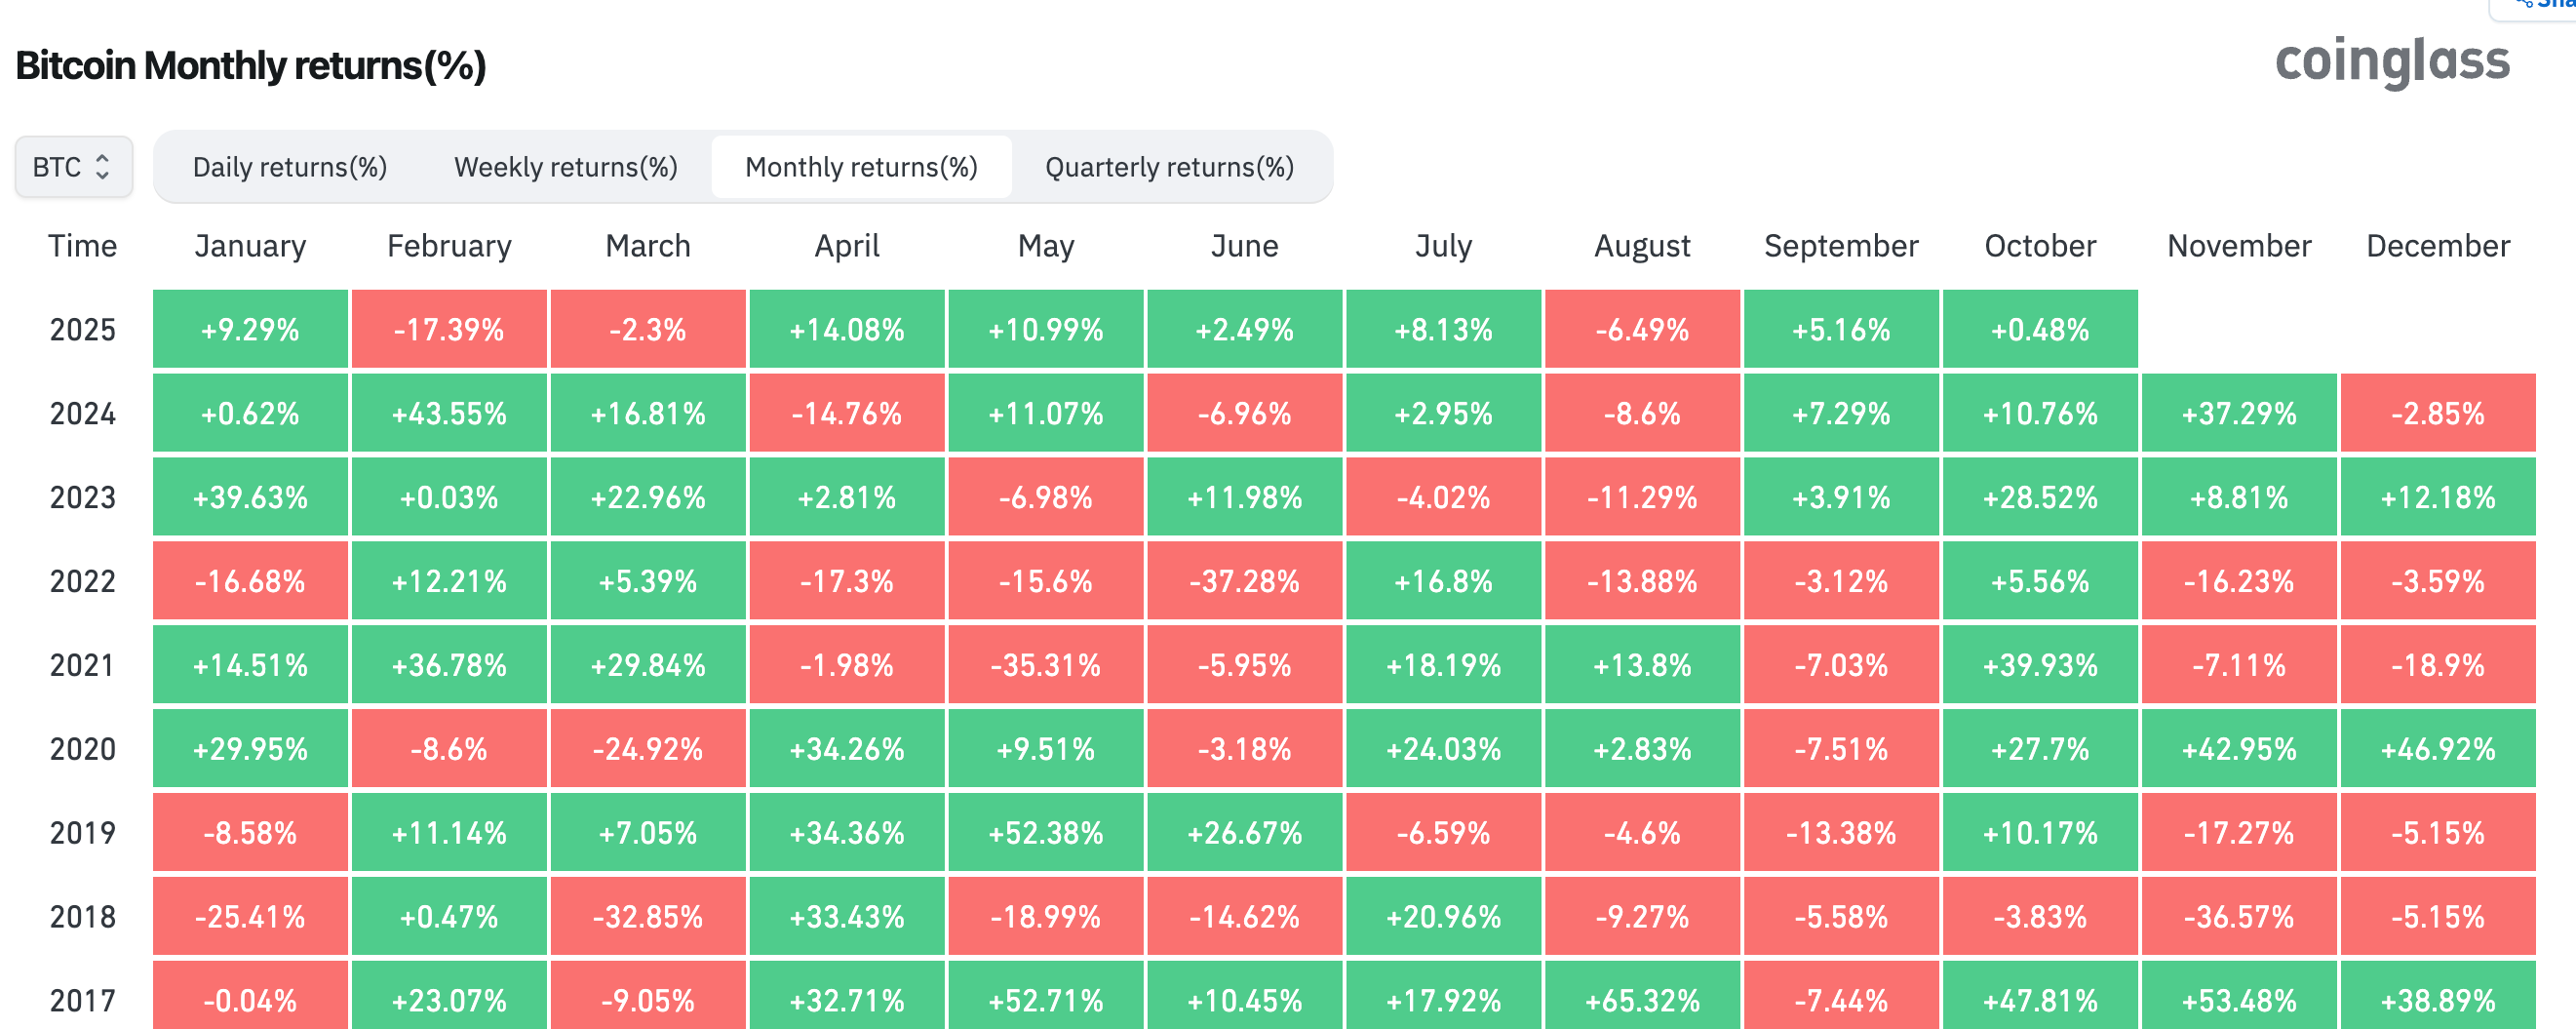
Task: Click the 2025 row label
Action: point(82,330)
